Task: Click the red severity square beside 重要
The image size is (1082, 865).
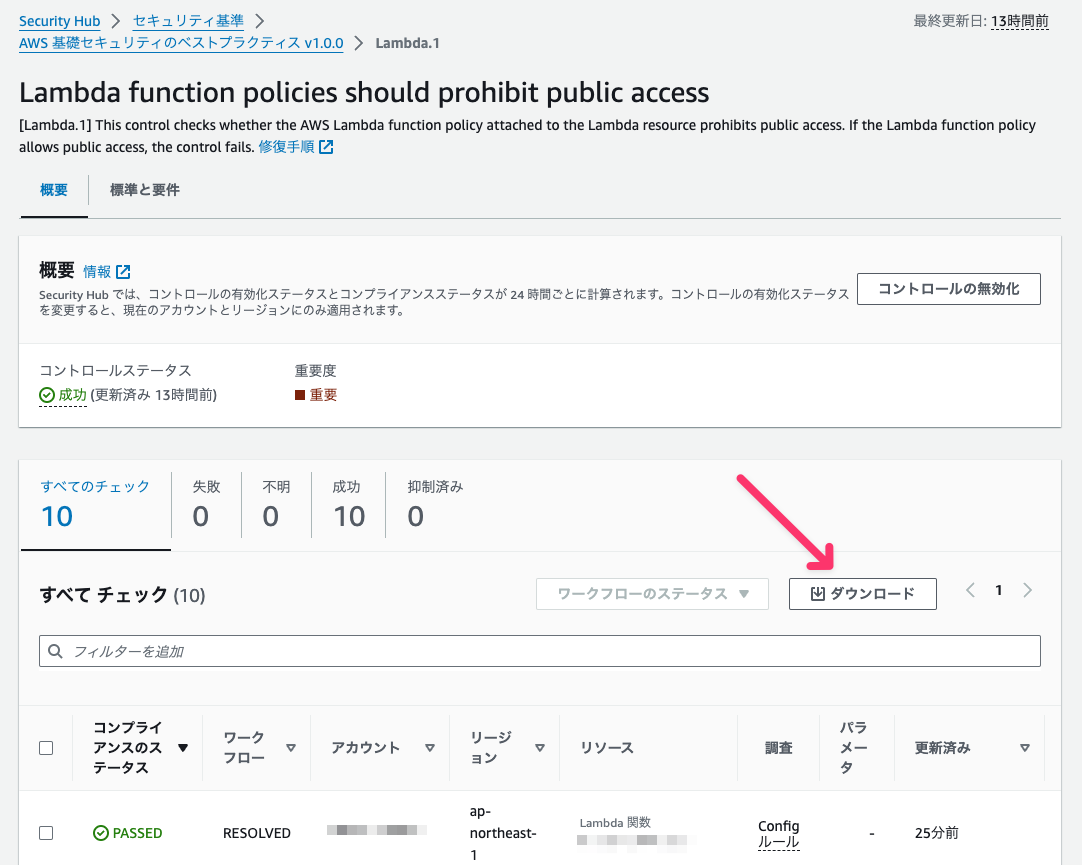Action: [x=300, y=394]
